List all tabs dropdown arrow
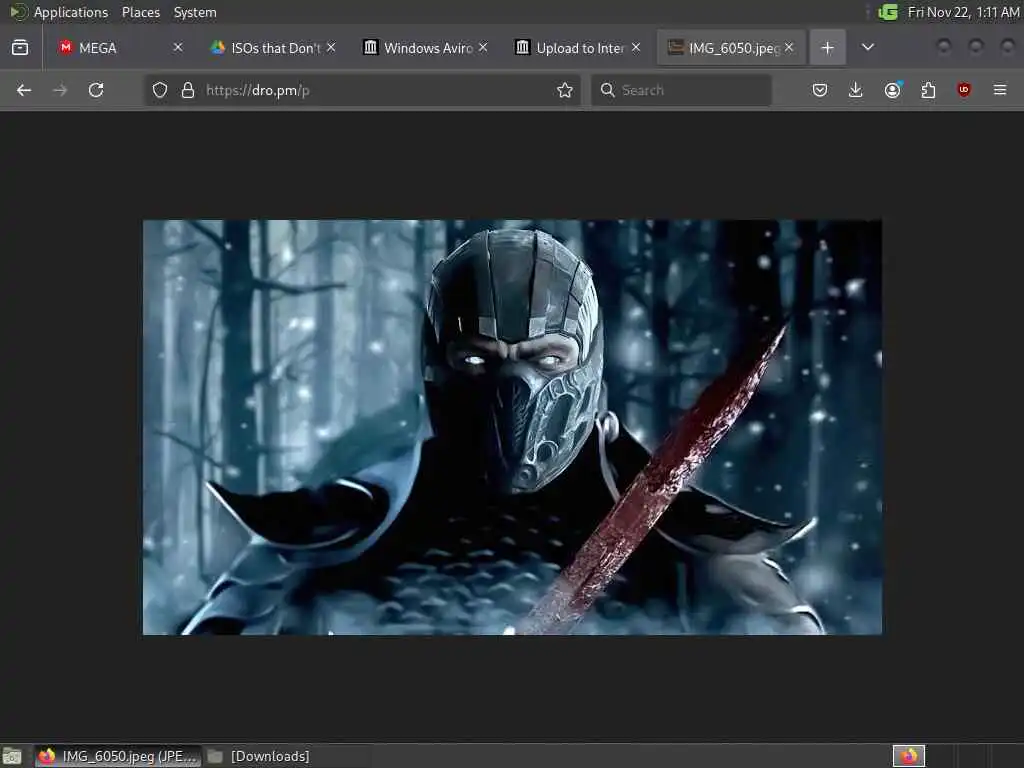1024x768 pixels. 868,48
